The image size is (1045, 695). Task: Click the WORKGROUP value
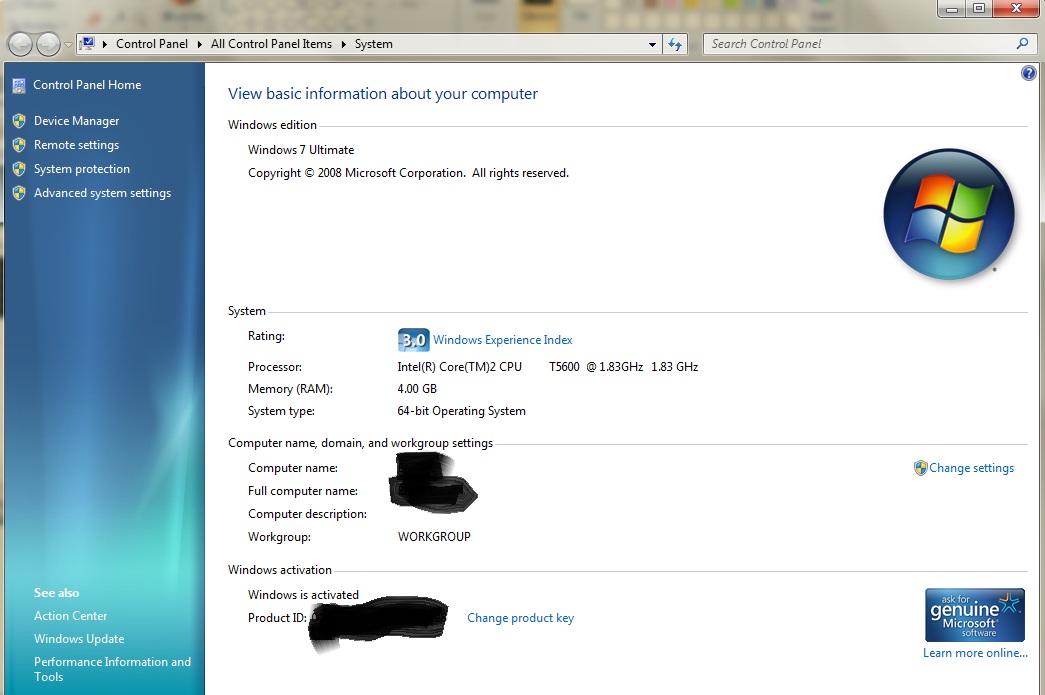(434, 536)
